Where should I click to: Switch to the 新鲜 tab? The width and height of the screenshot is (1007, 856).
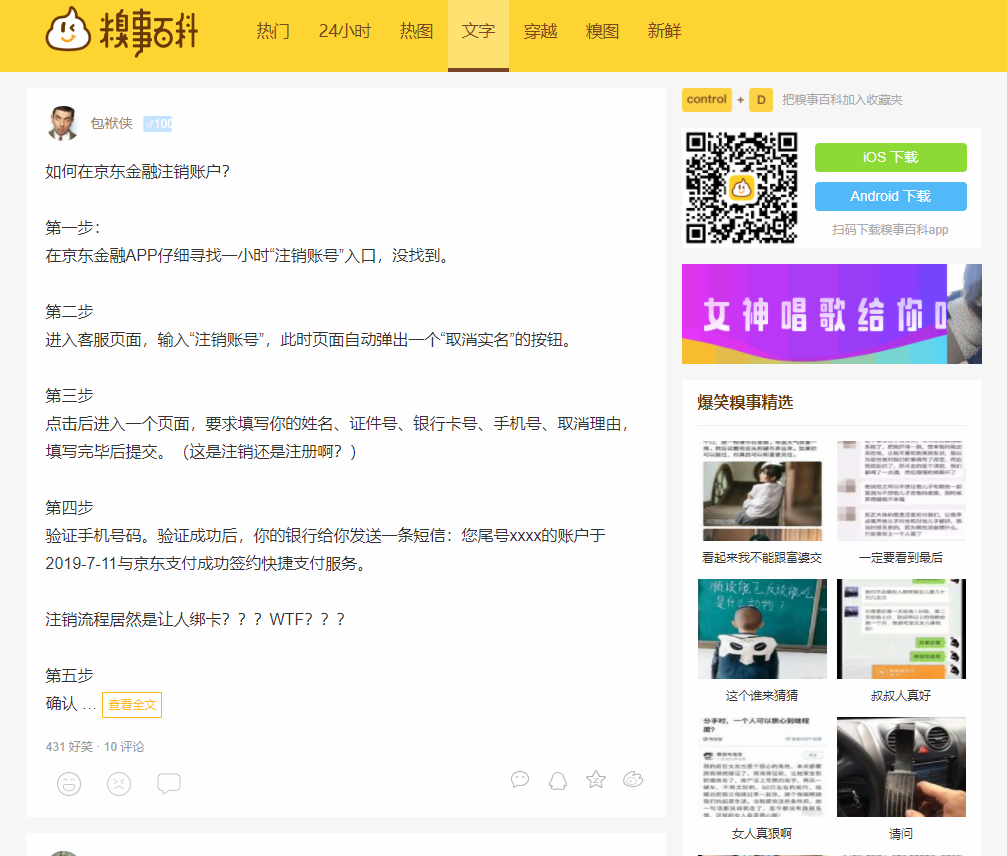tap(664, 31)
